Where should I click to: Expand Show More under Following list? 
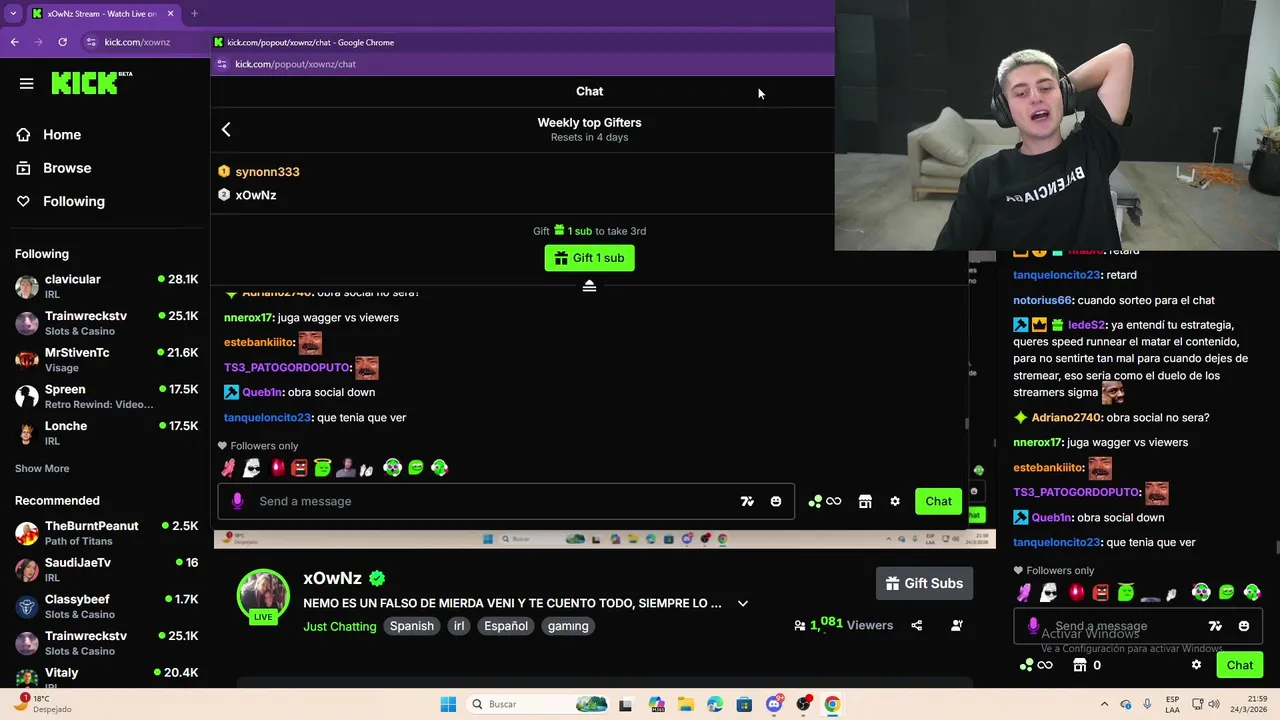(42, 468)
